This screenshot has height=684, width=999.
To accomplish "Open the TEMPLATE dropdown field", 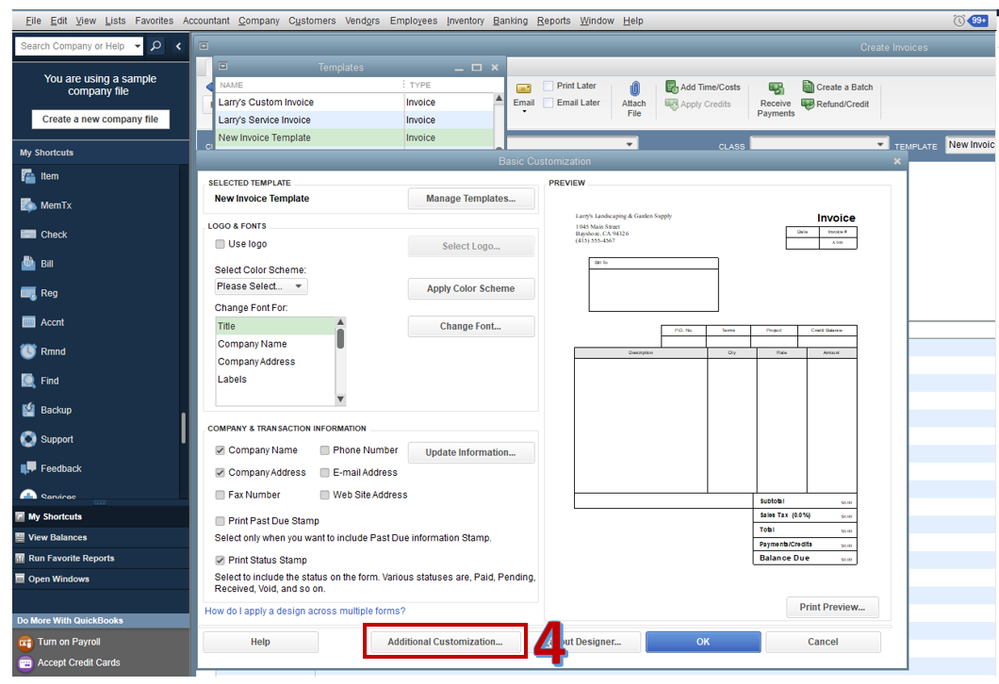I will (970, 145).
